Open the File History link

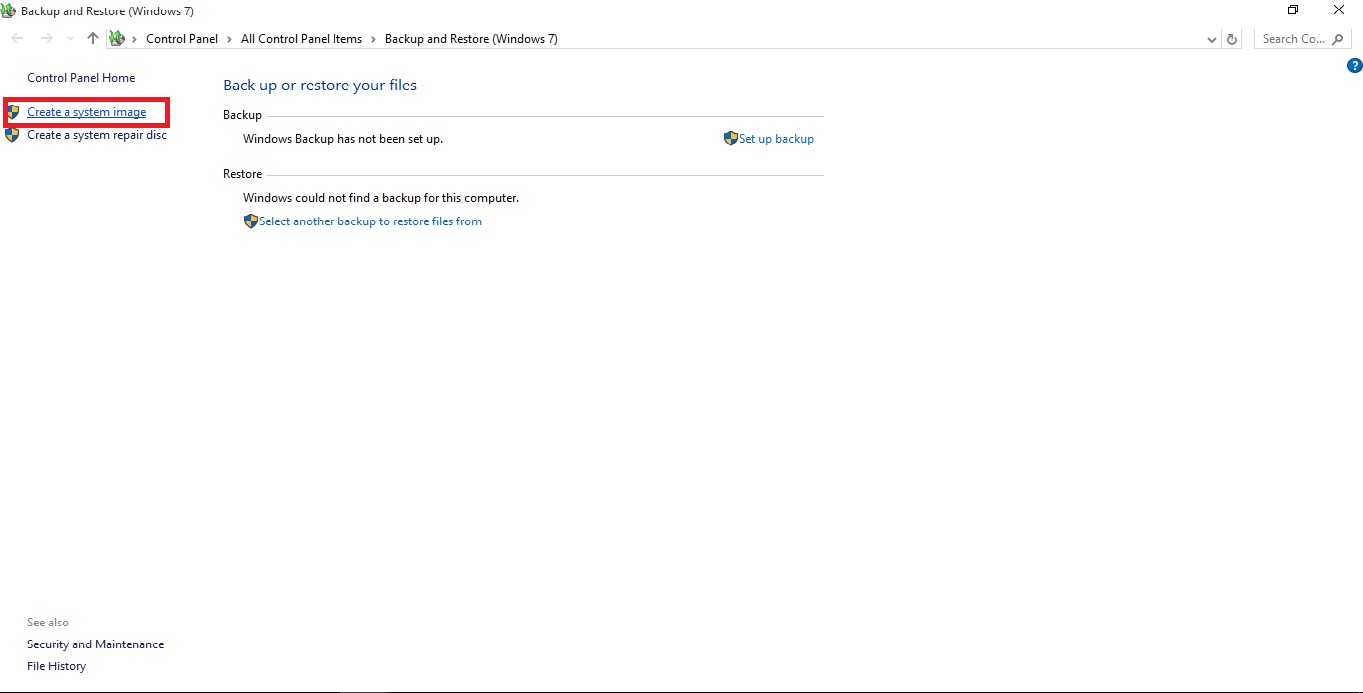56,666
